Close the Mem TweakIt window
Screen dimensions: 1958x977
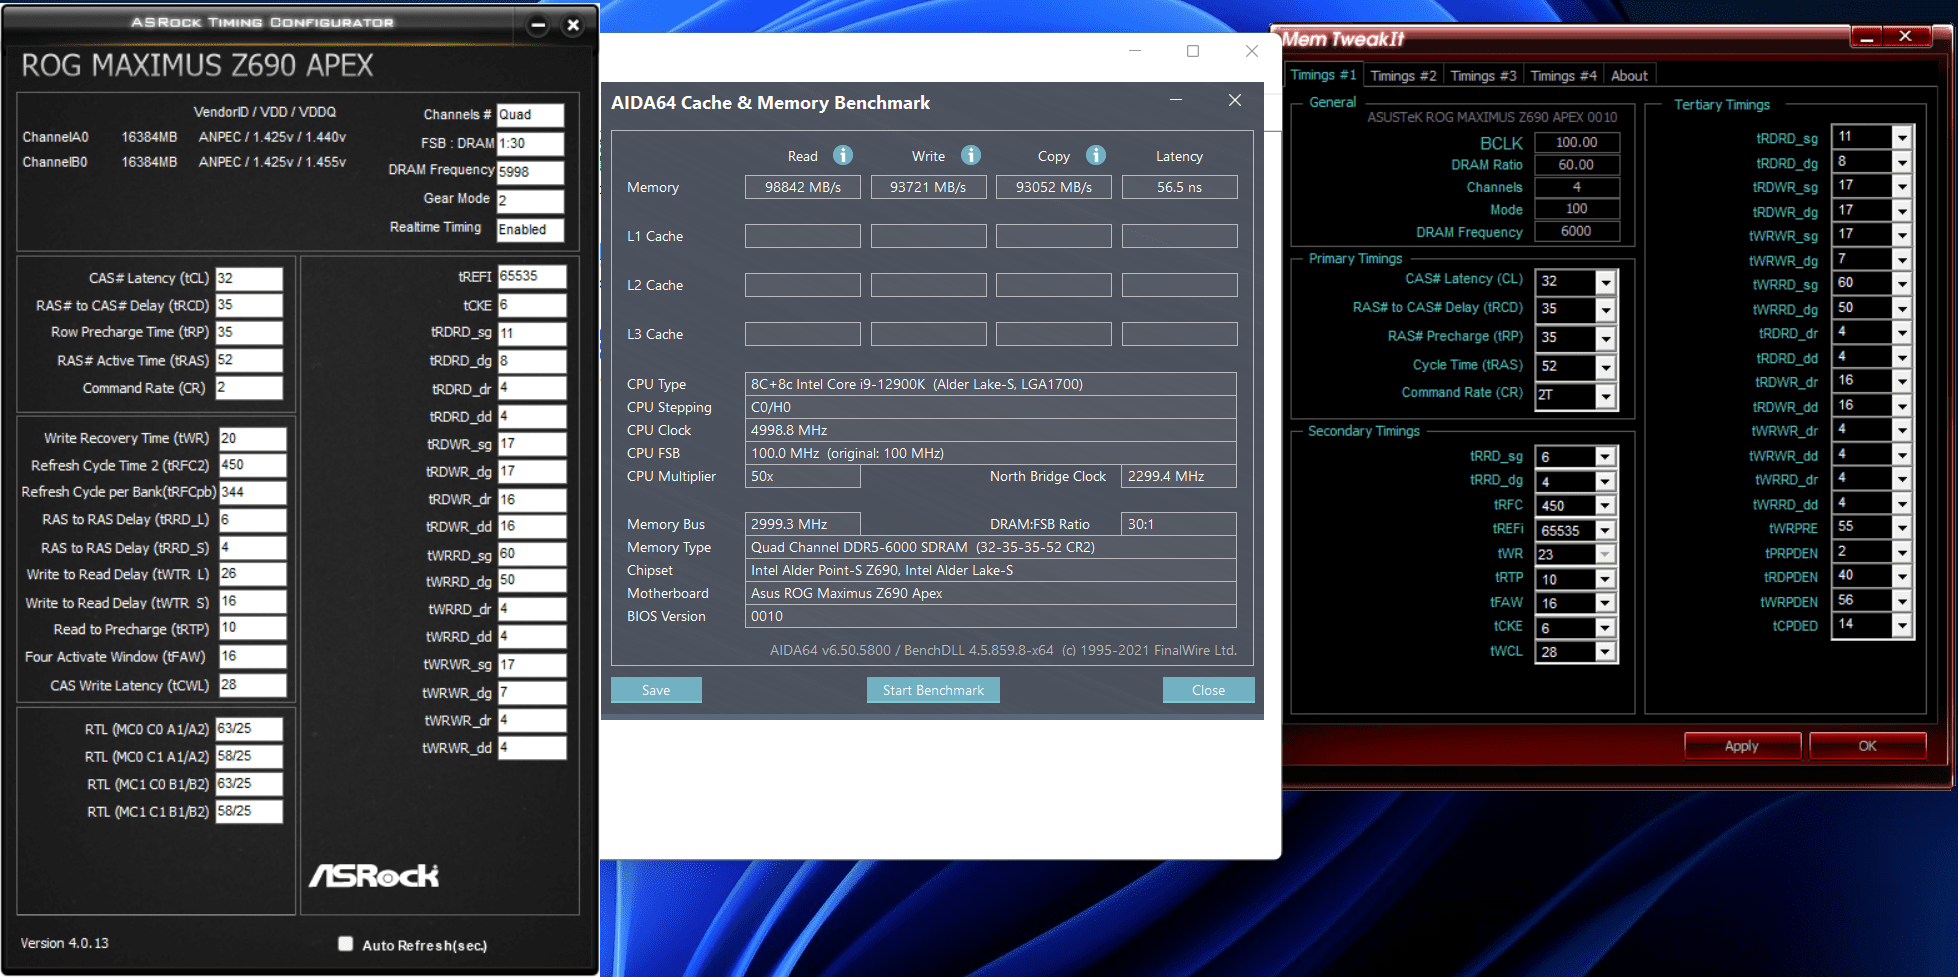click(1906, 37)
